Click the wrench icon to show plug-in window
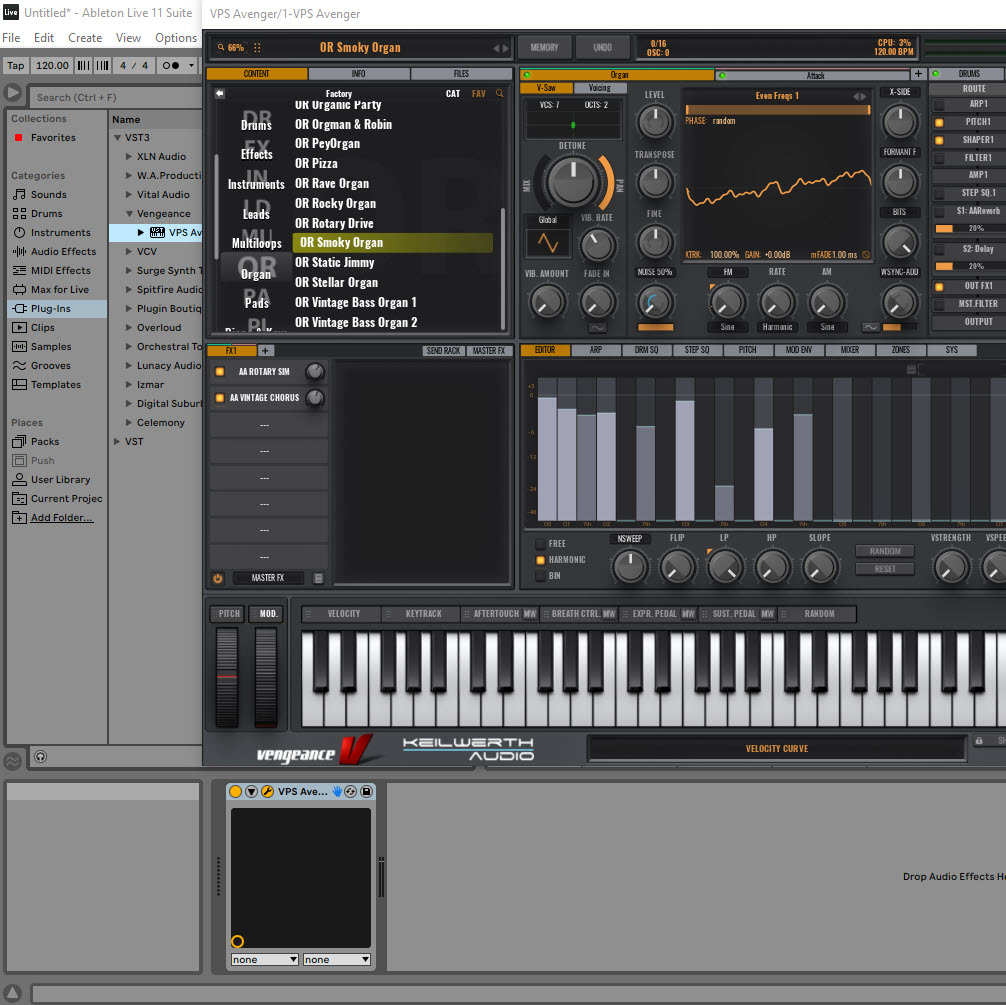This screenshot has height=1005, width=1006. tap(268, 791)
